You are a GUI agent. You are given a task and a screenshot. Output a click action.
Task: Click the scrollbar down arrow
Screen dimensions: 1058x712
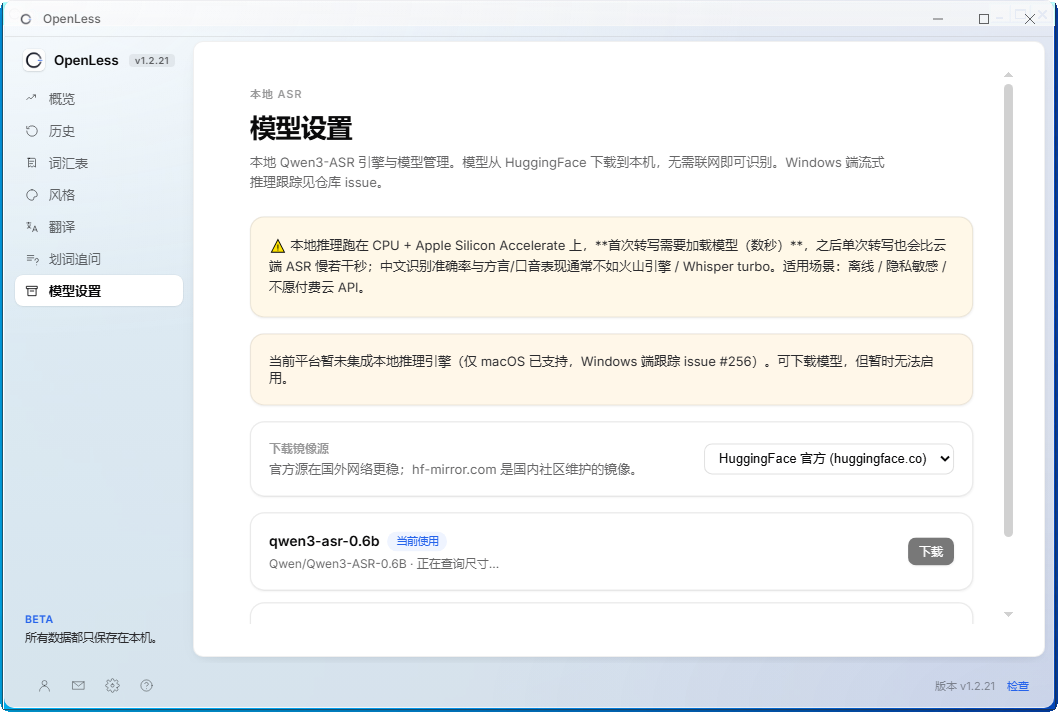click(x=1008, y=614)
